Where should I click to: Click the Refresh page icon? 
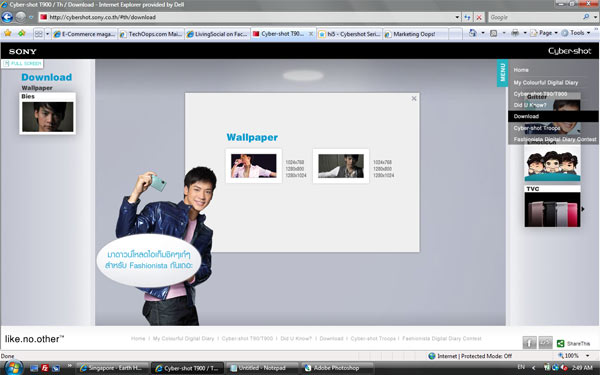(x=467, y=17)
